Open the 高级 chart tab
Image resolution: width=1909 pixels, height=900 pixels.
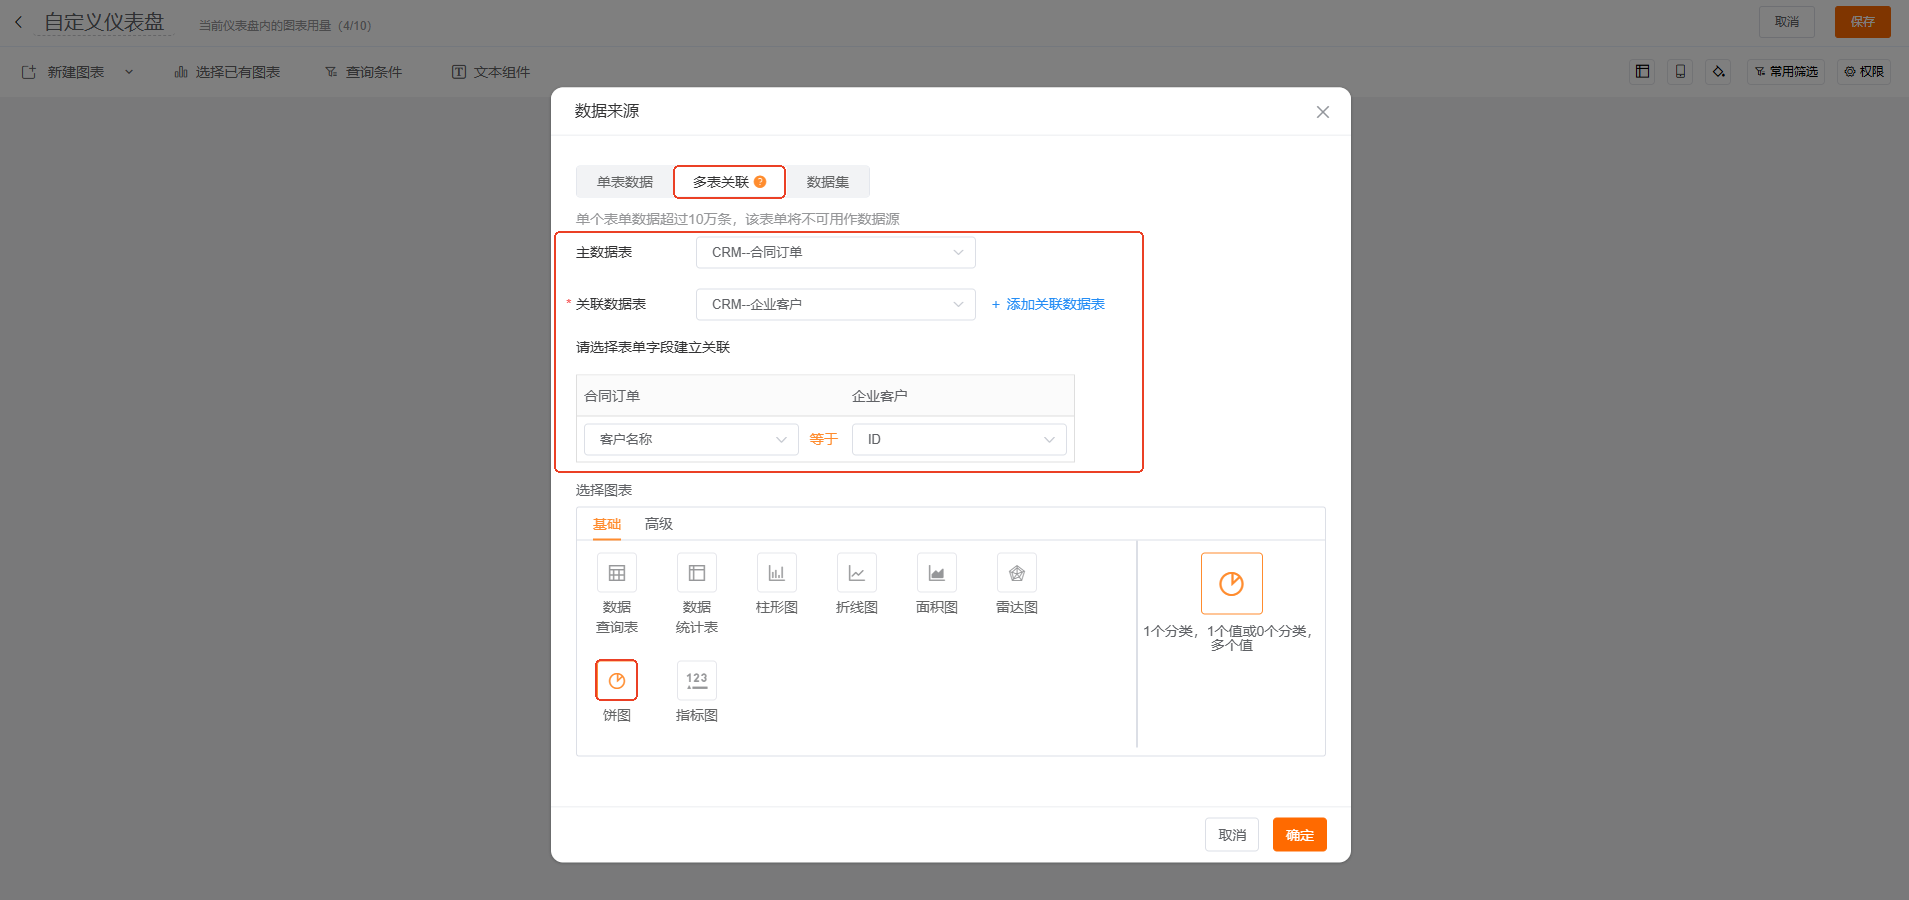coord(658,524)
